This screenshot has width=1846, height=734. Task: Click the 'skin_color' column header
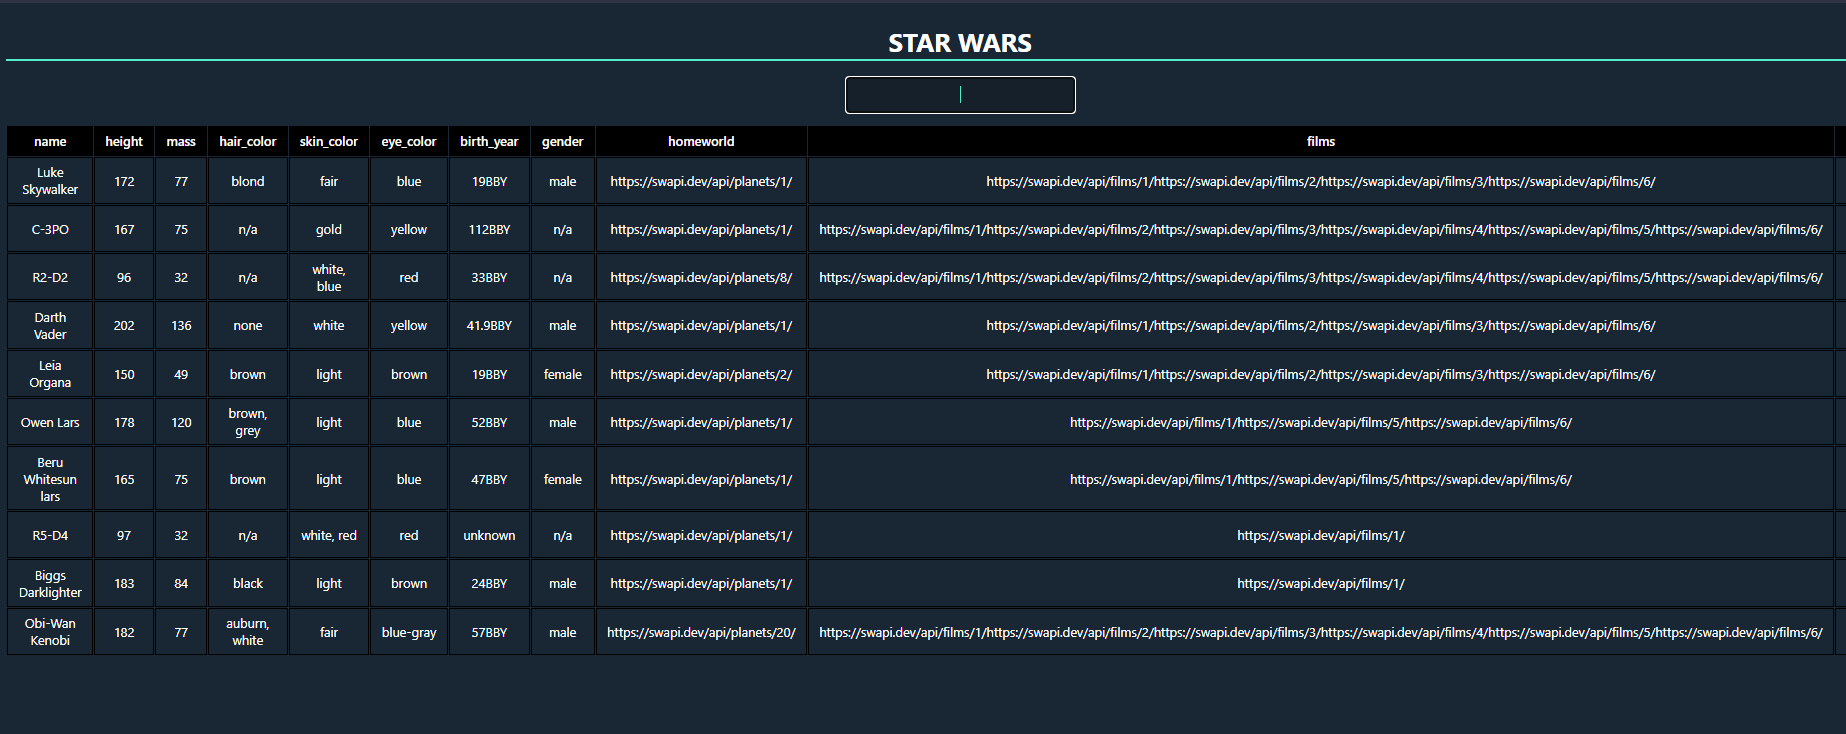pos(329,141)
